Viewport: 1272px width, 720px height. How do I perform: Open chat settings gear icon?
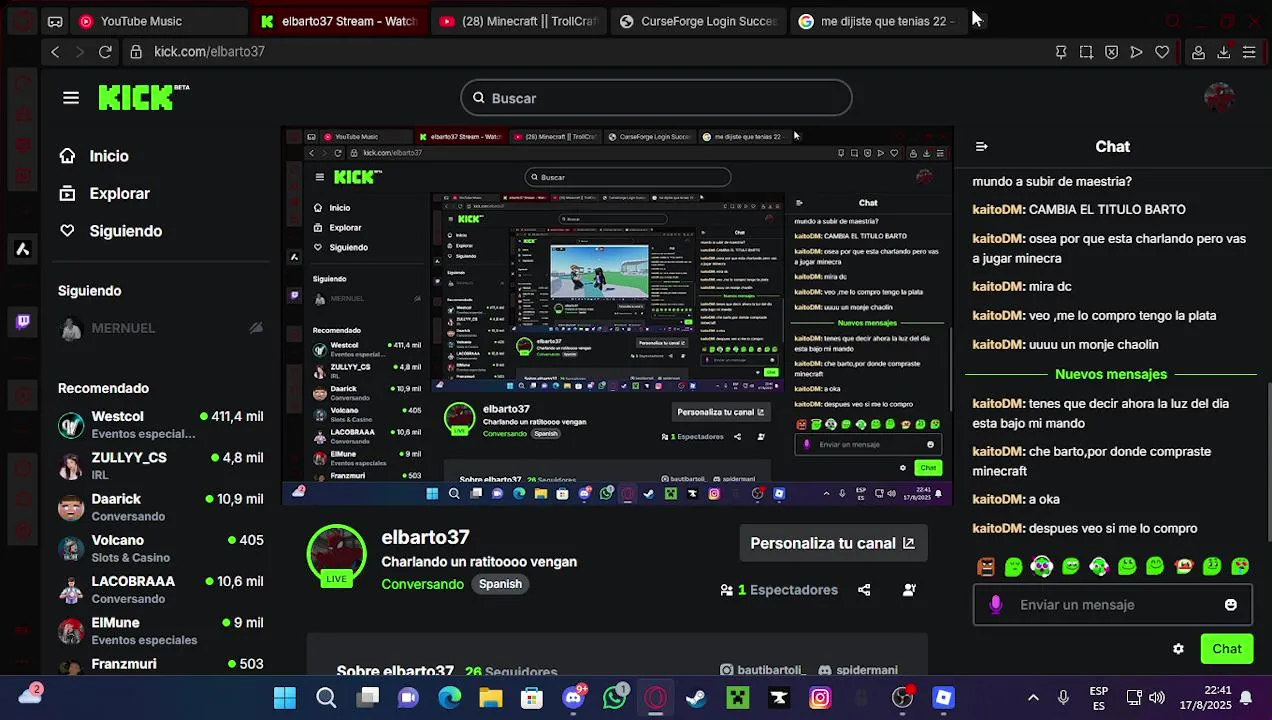(x=1178, y=649)
